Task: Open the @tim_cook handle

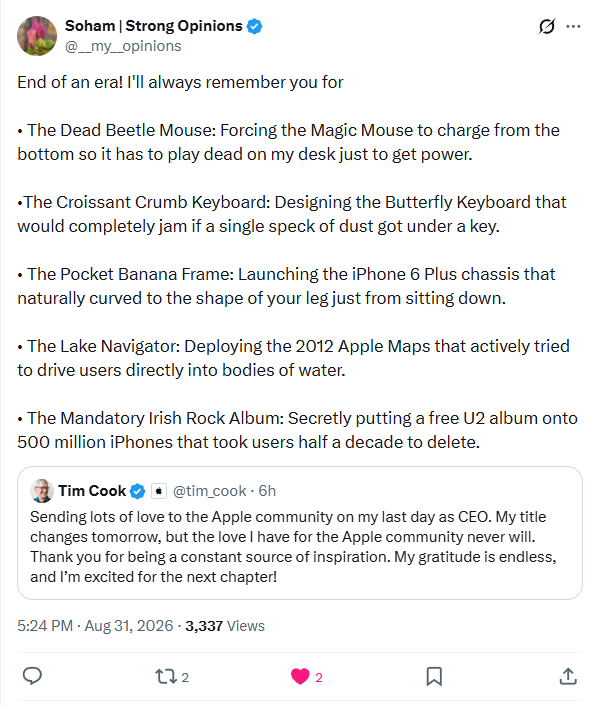Action: tap(209, 491)
